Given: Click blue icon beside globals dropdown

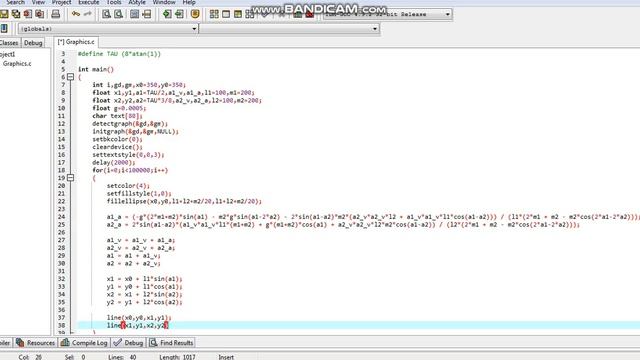Looking at the screenshot, I should 4,29.
